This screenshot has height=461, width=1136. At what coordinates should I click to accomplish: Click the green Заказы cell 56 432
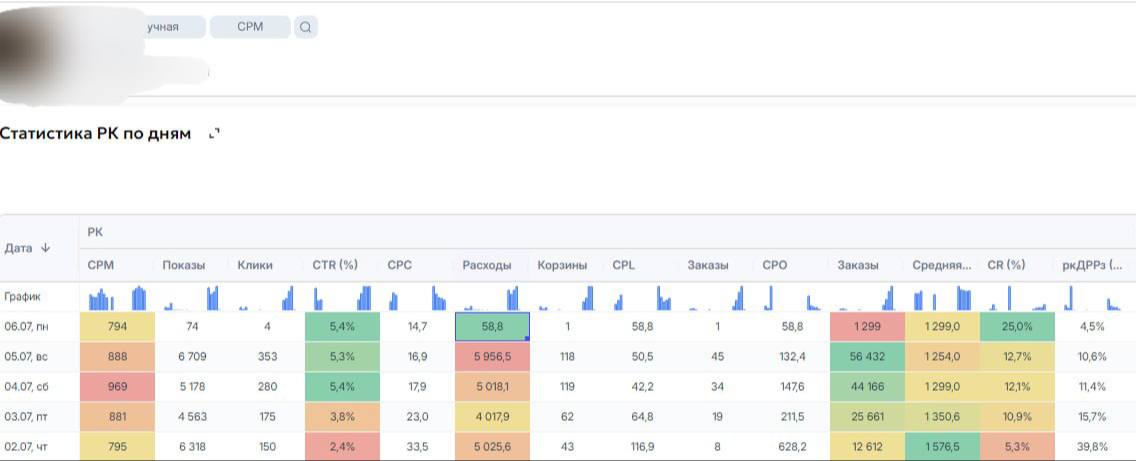(868, 357)
